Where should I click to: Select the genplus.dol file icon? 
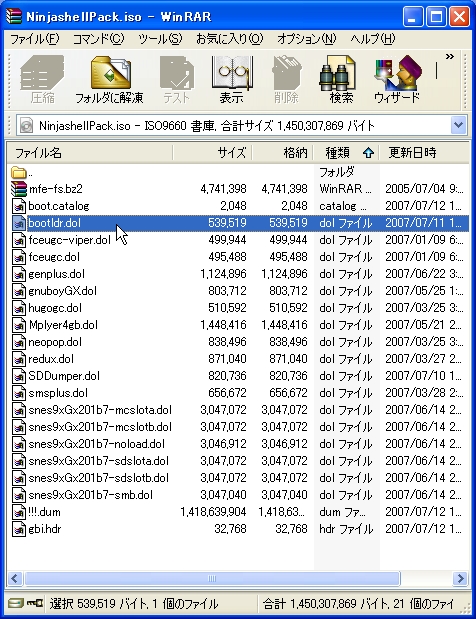pyautogui.click(x=19, y=274)
